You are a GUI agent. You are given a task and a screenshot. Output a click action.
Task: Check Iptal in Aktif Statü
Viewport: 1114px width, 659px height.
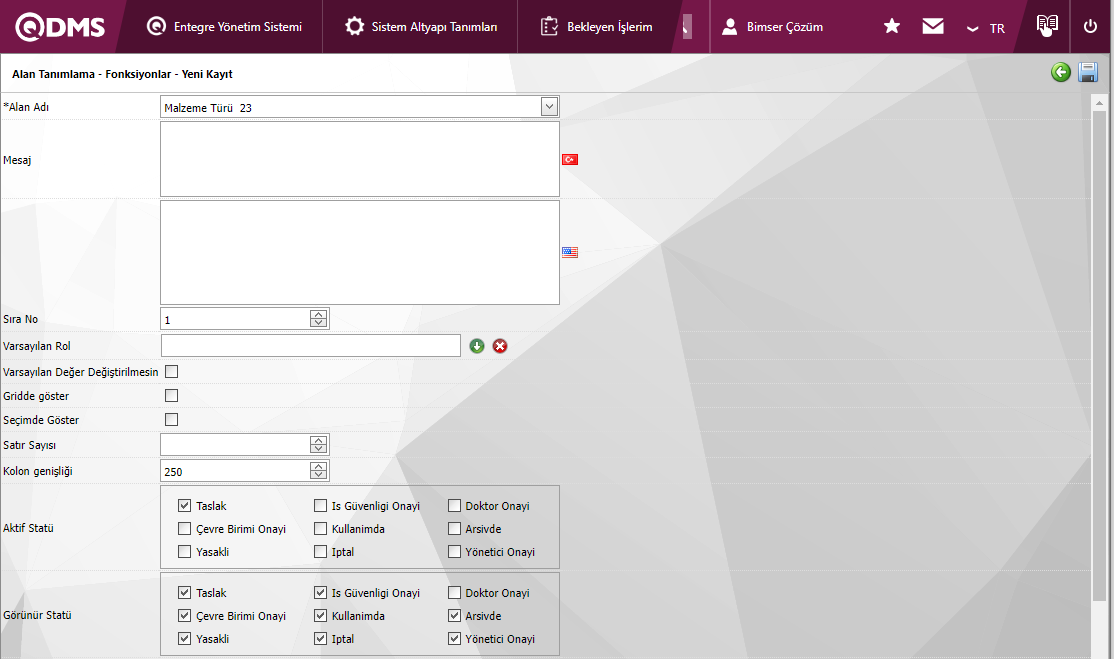[x=320, y=551]
